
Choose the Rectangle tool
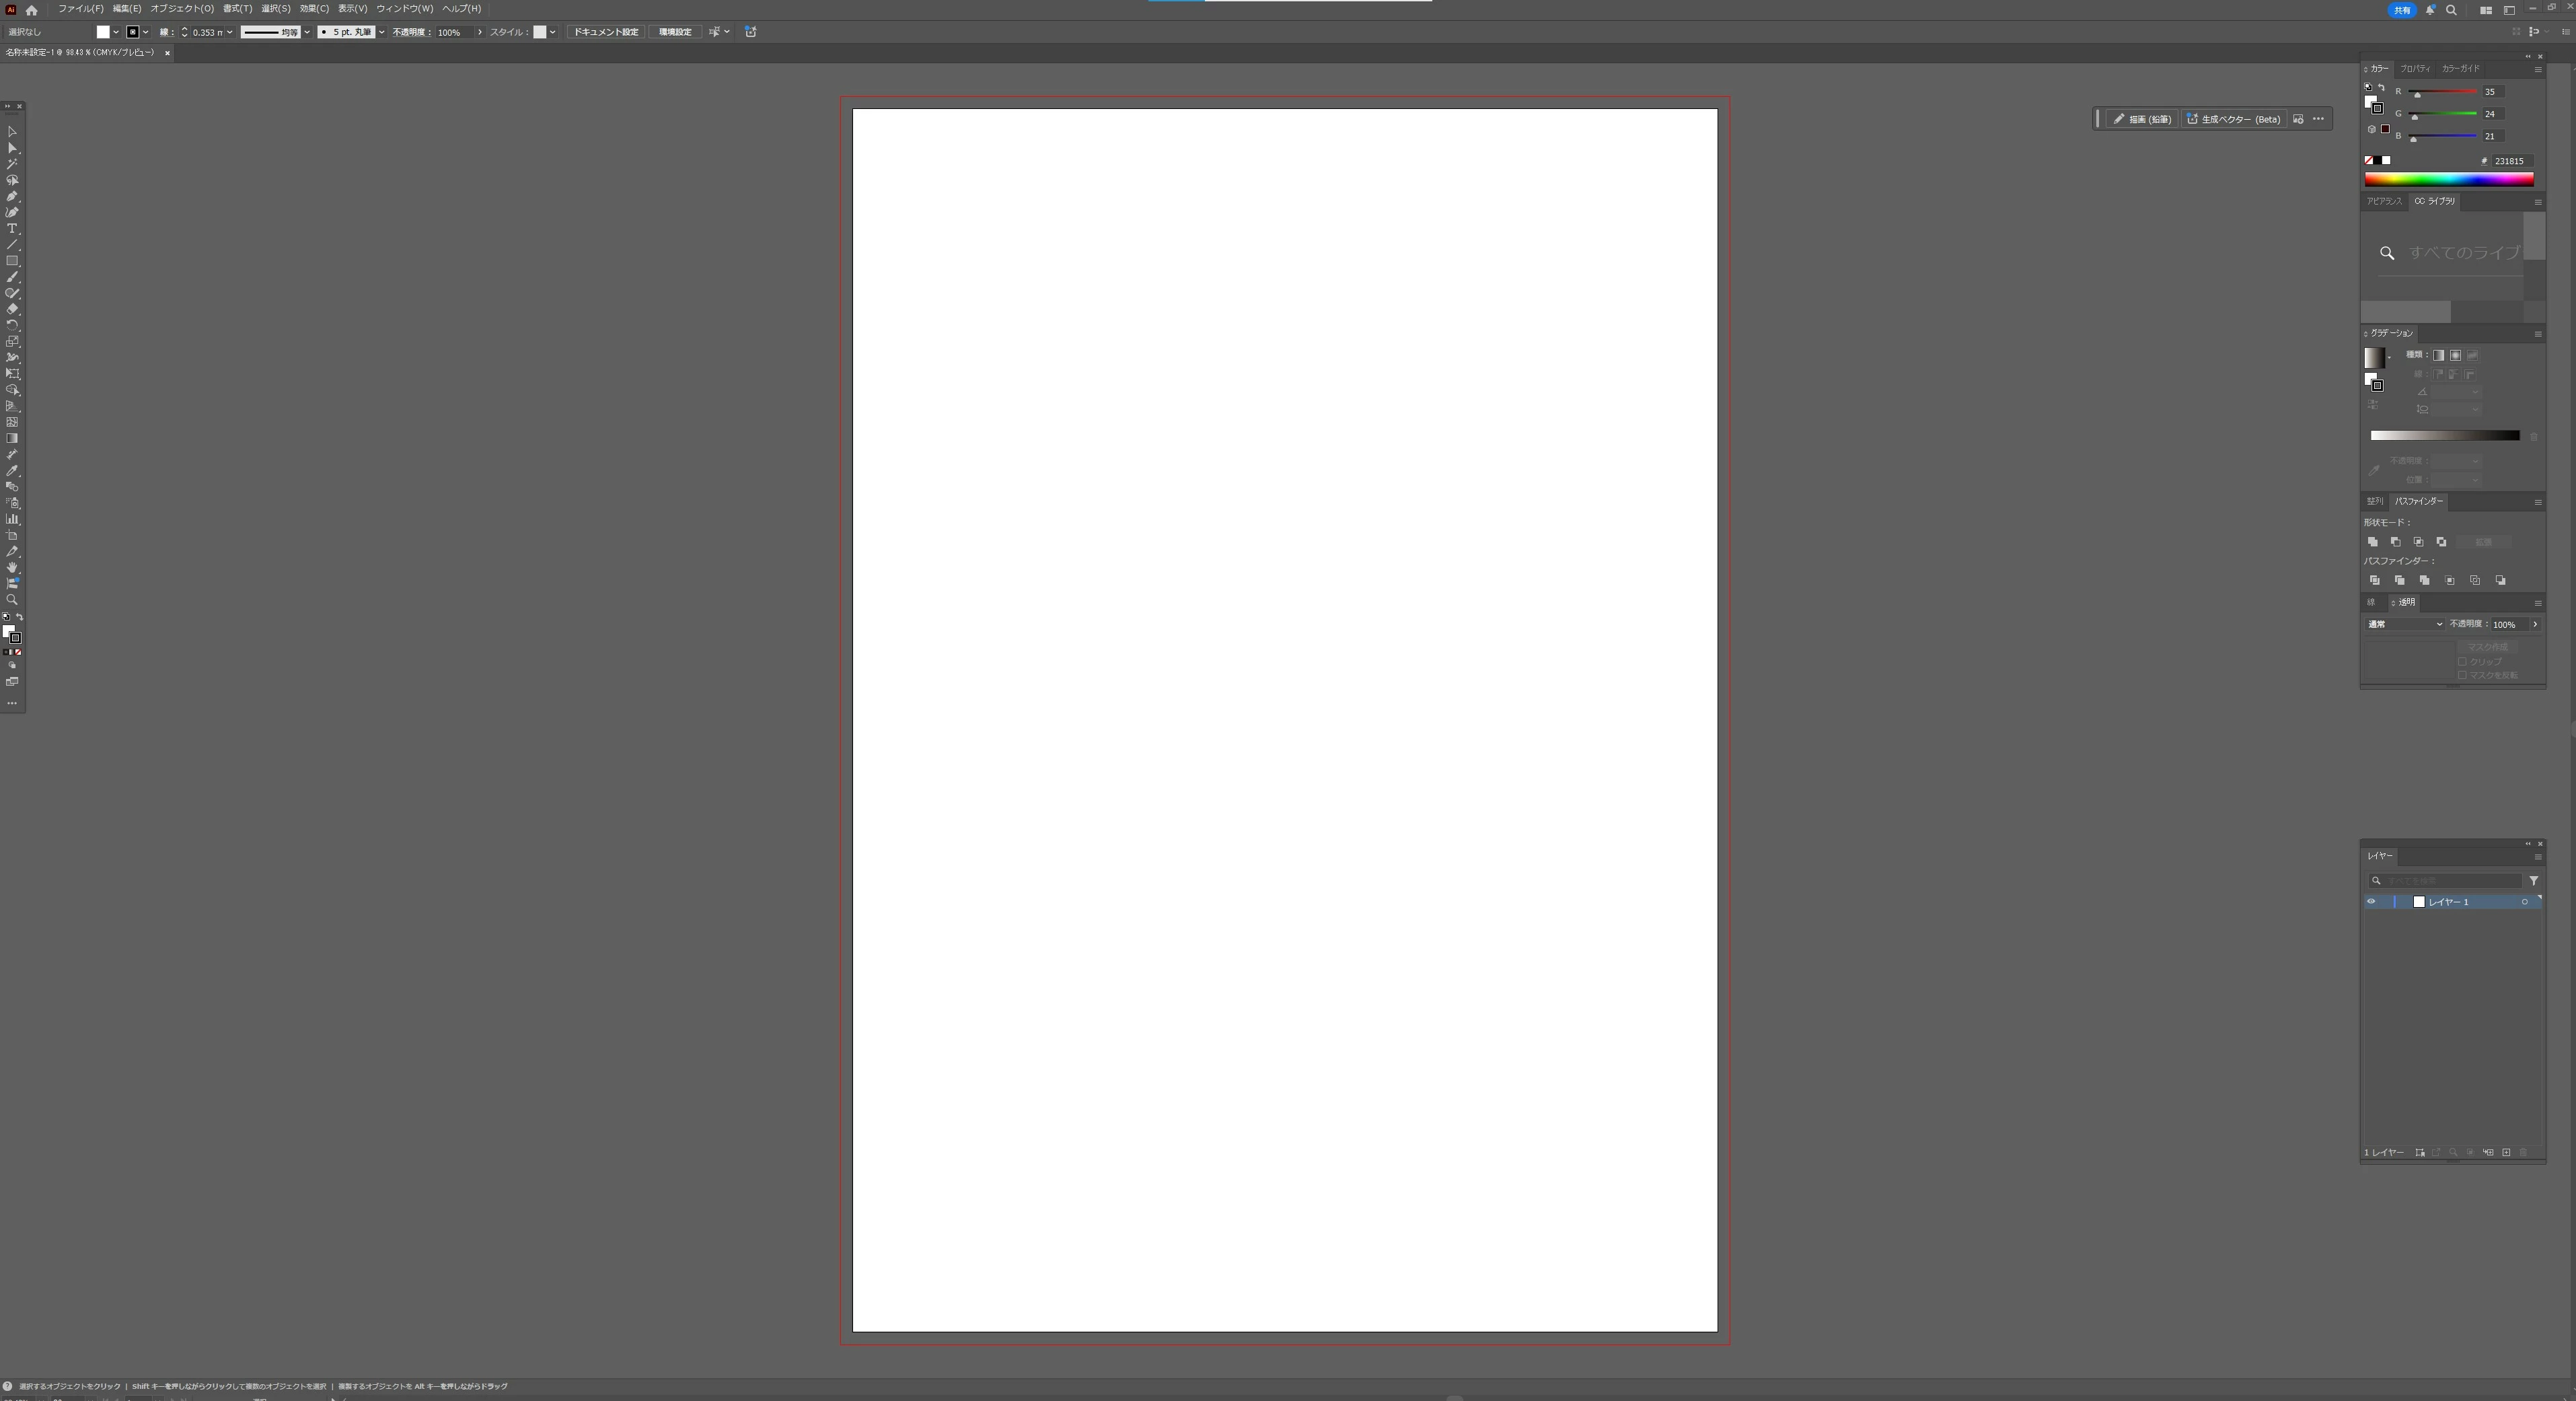coord(12,261)
